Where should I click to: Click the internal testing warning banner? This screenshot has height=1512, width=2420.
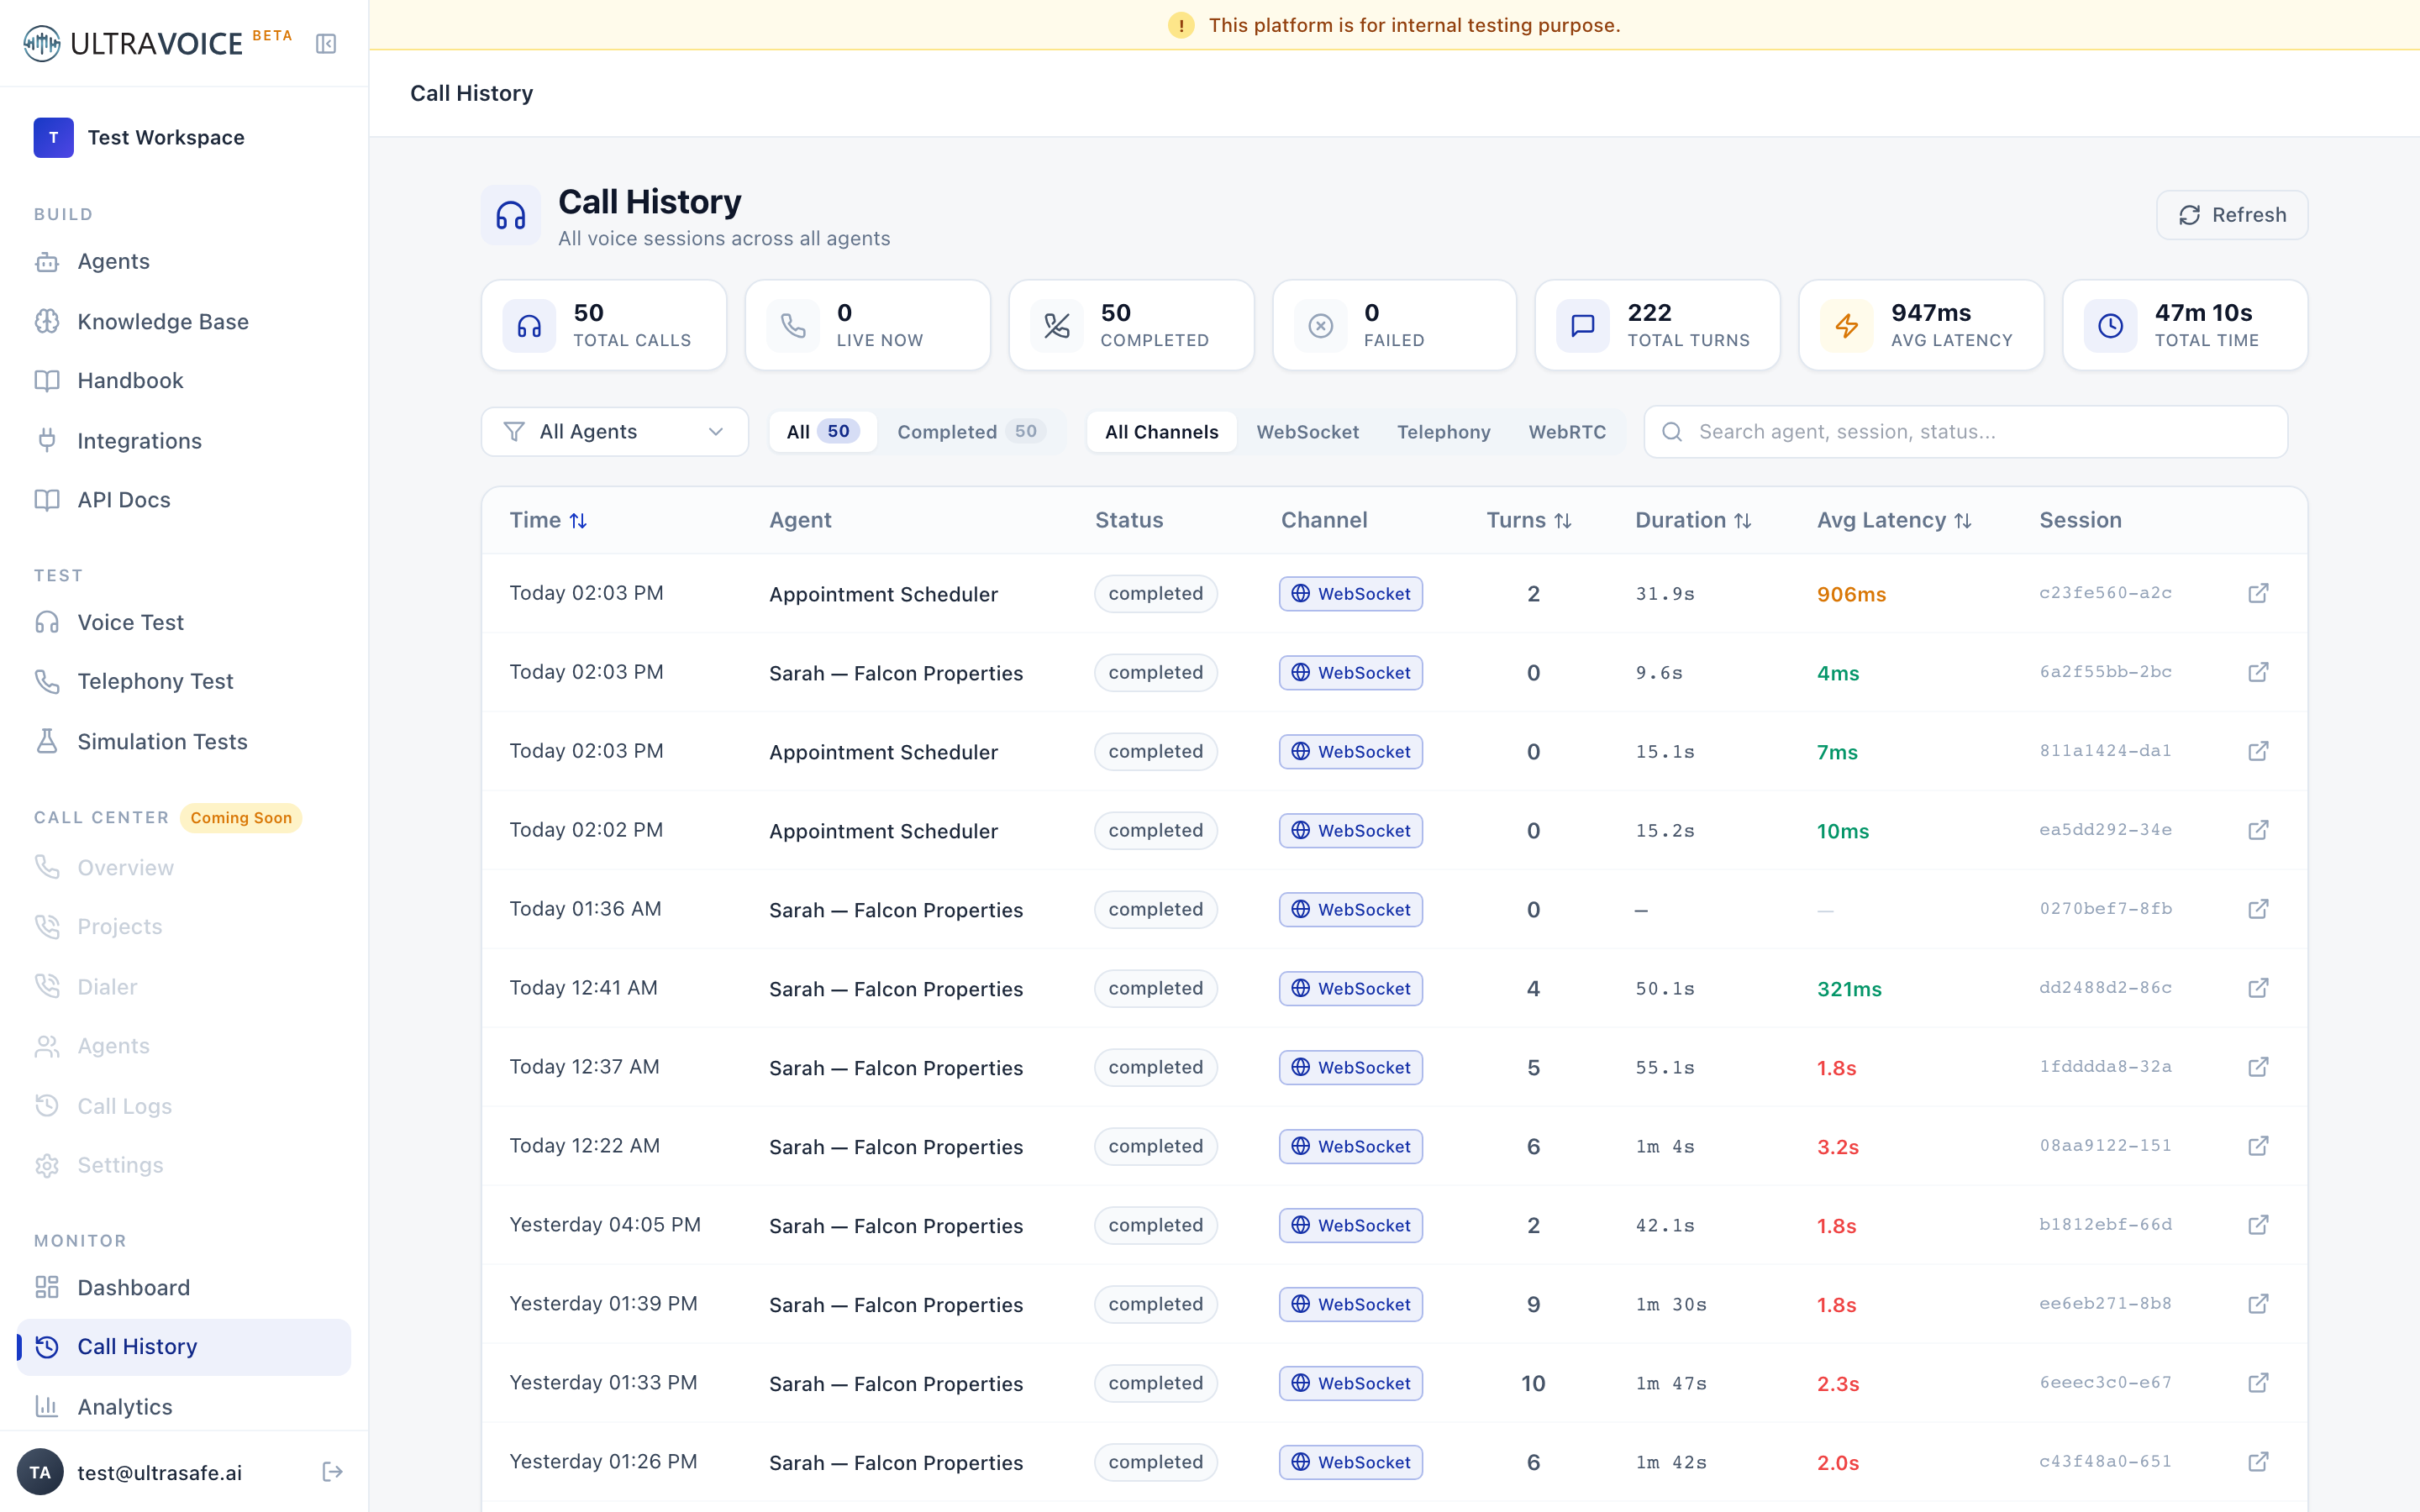click(1394, 25)
